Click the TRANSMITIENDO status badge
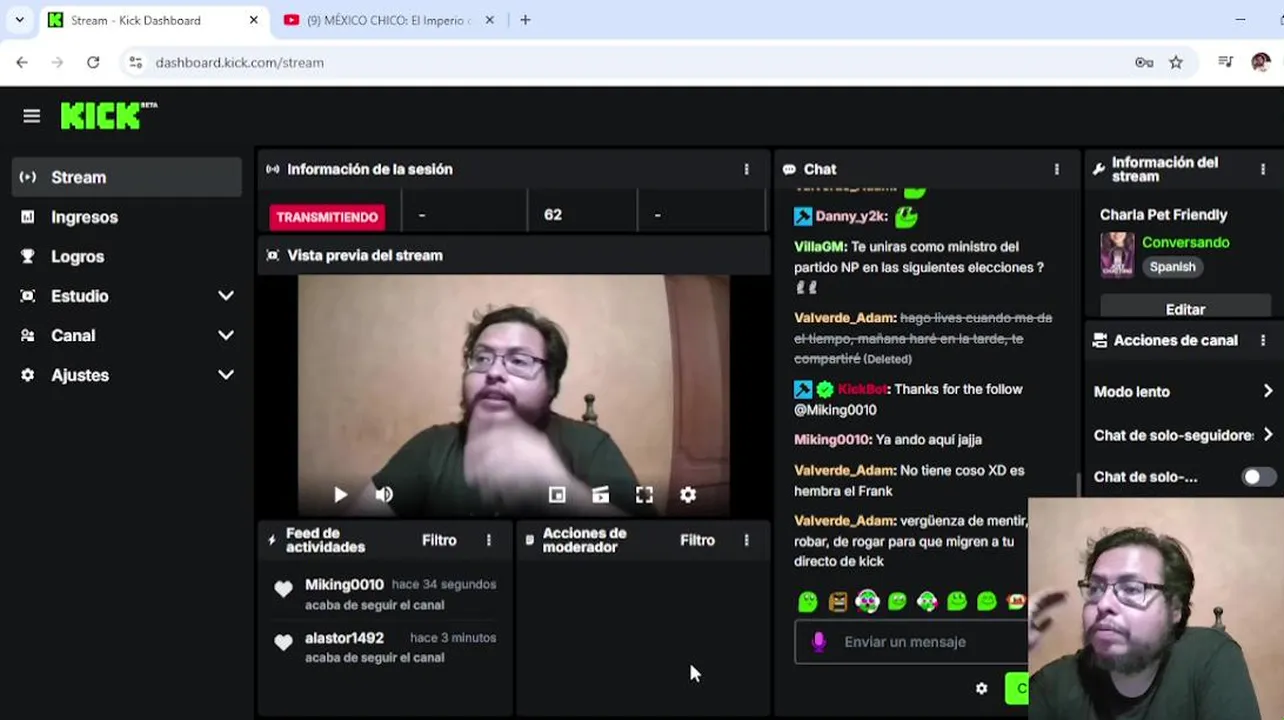Screen dimensions: 1284x720 [x=327, y=217]
